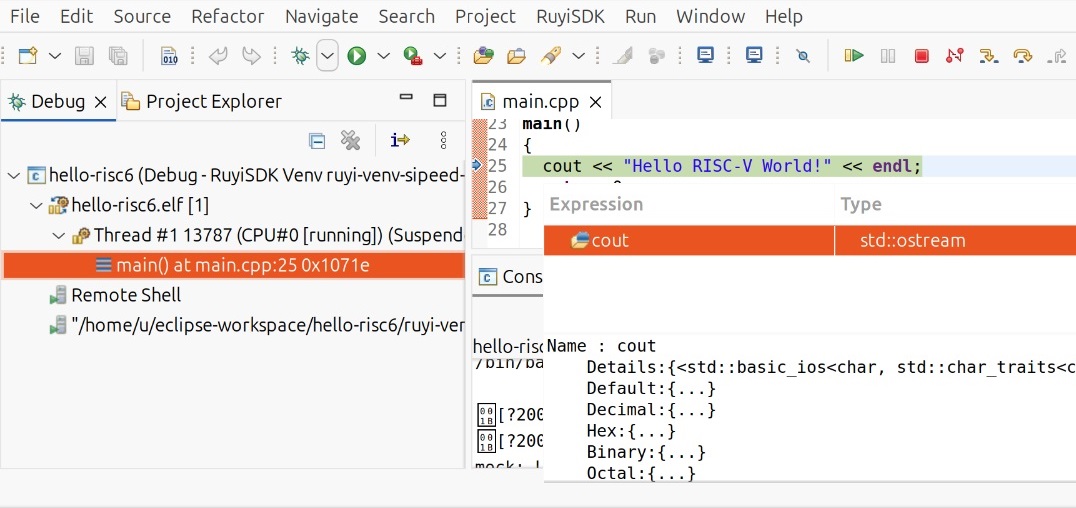The height and width of the screenshot is (508, 1076).
Task: Open the Source menu
Action: click(x=142, y=16)
